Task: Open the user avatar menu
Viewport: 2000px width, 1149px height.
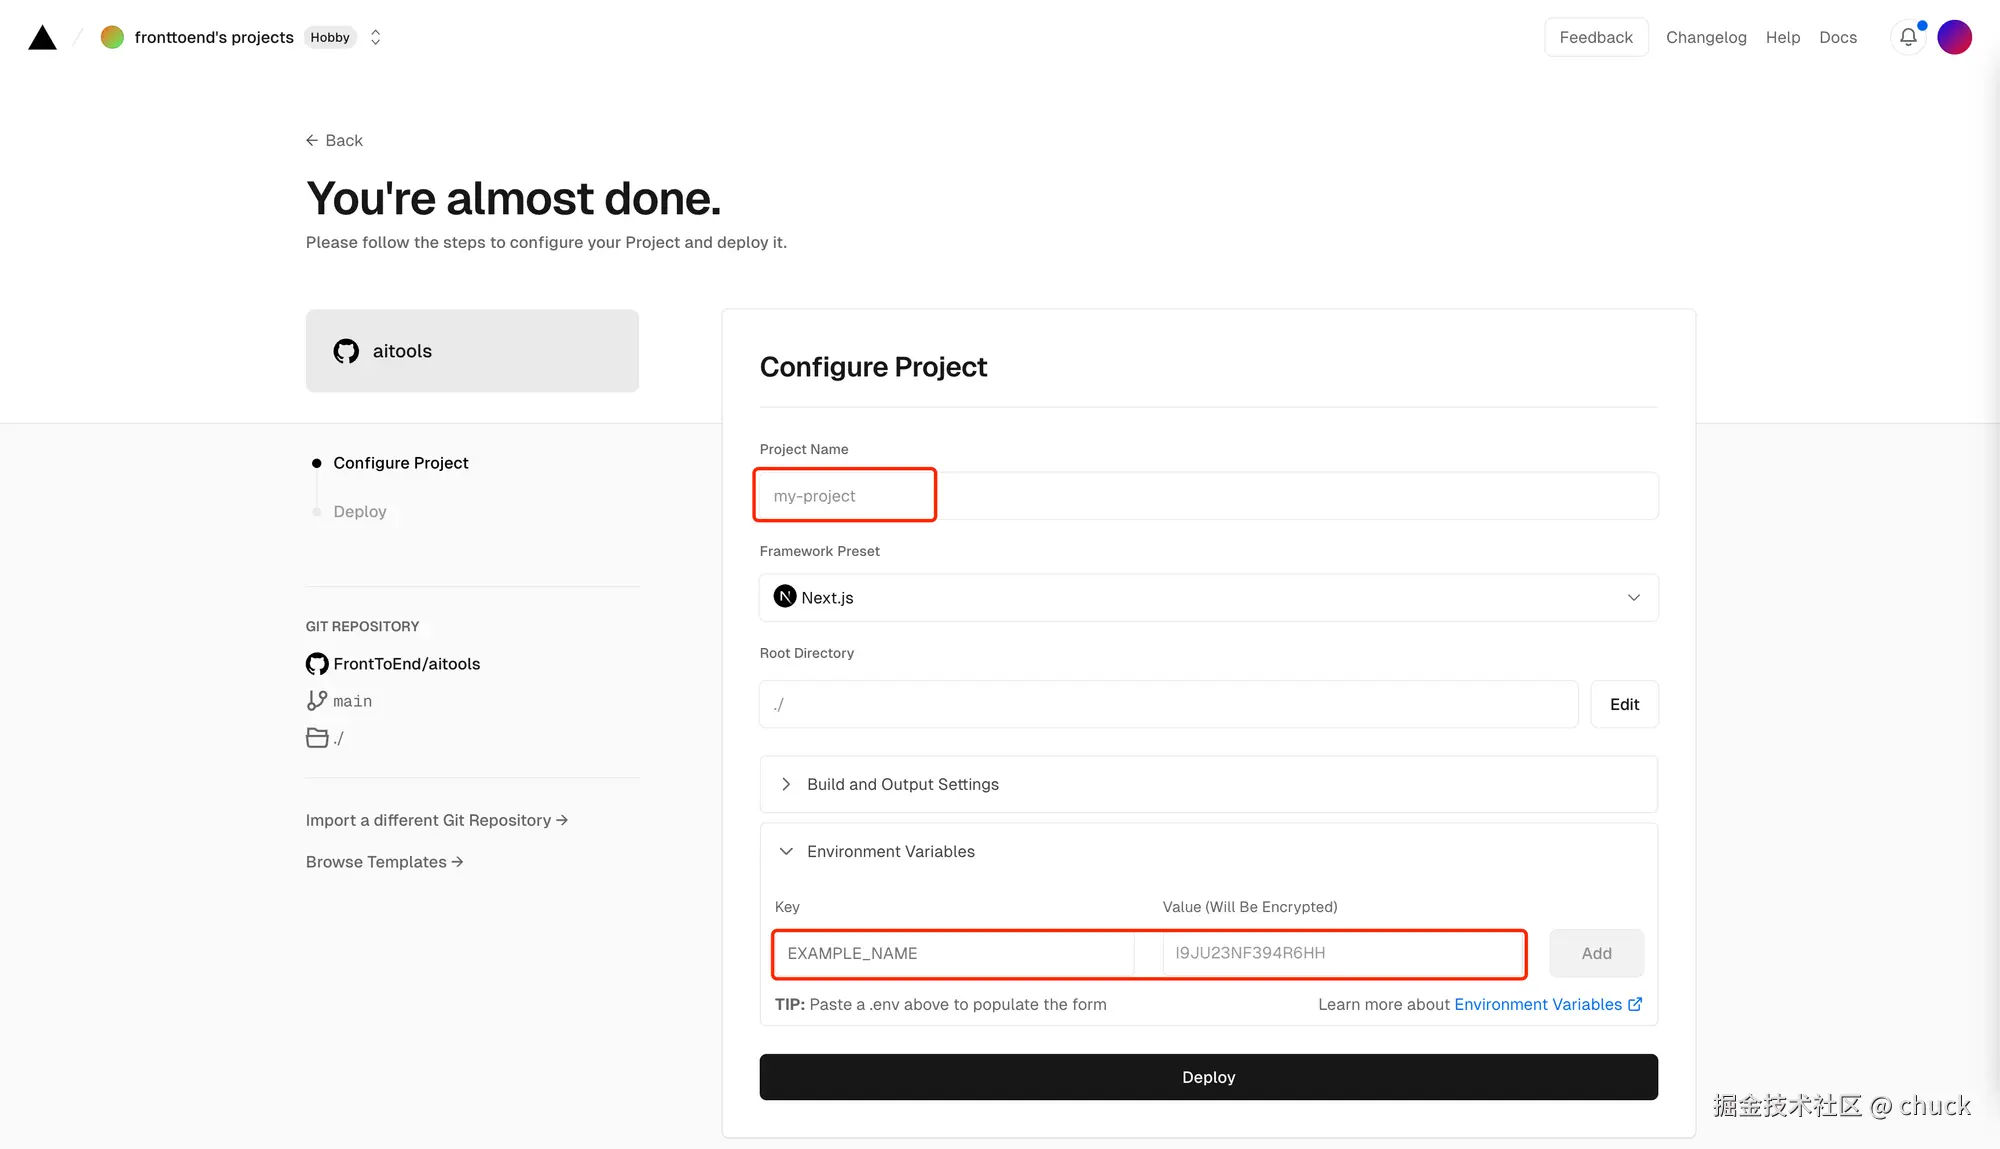Action: 1954,37
